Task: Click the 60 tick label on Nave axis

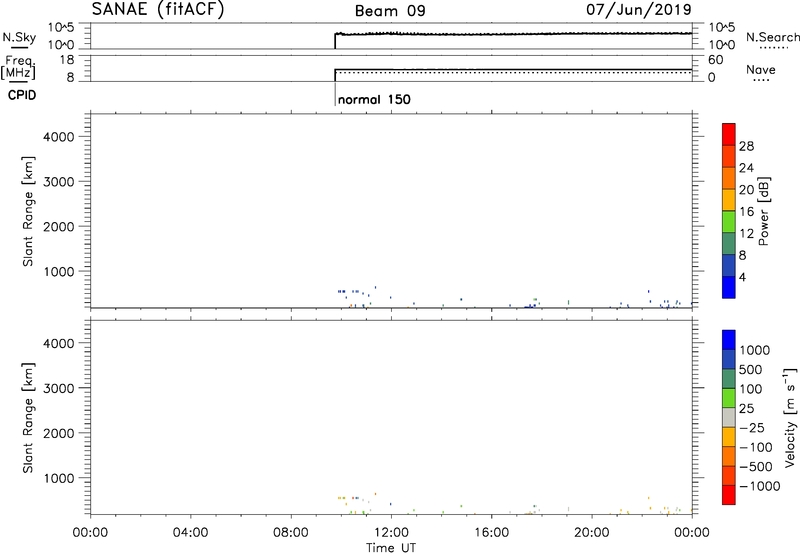Action: tap(716, 60)
